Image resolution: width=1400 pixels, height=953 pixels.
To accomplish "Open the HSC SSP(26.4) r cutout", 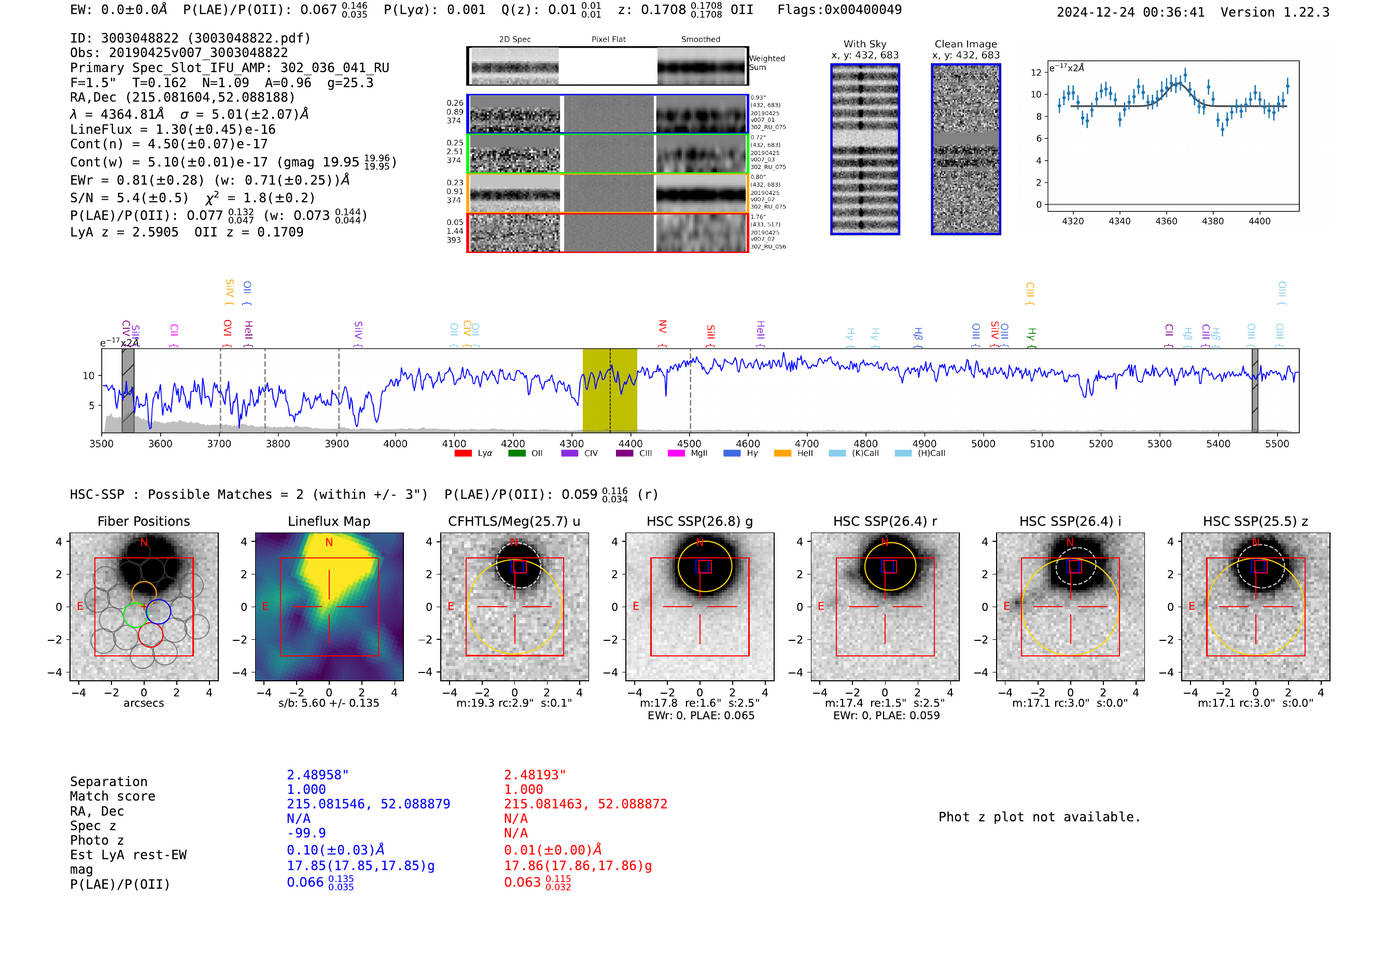I will [885, 607].
